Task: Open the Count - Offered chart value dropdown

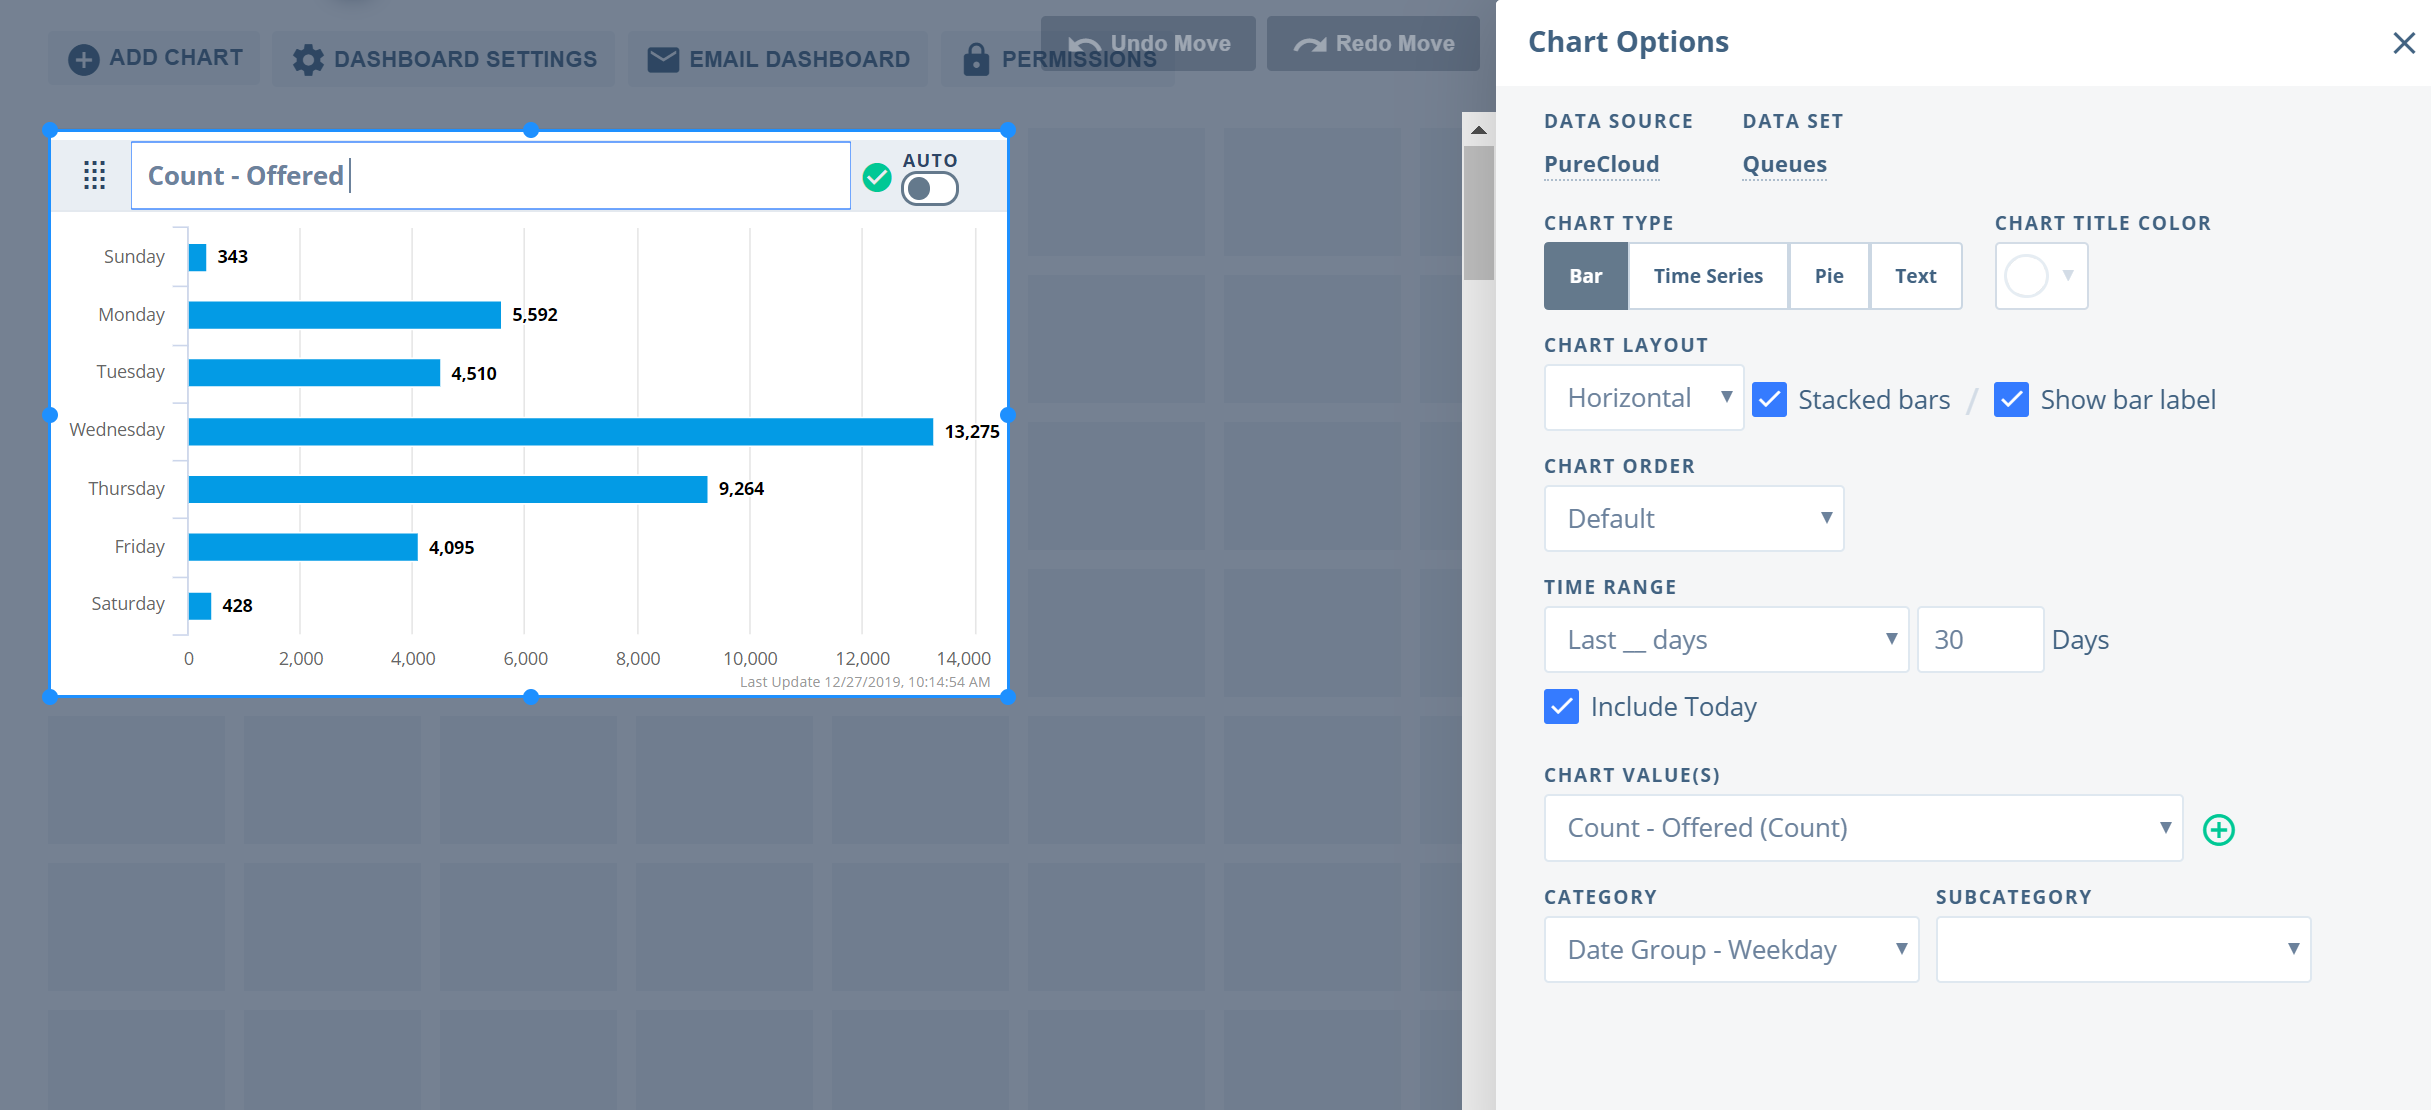Action: [1864, 828]
